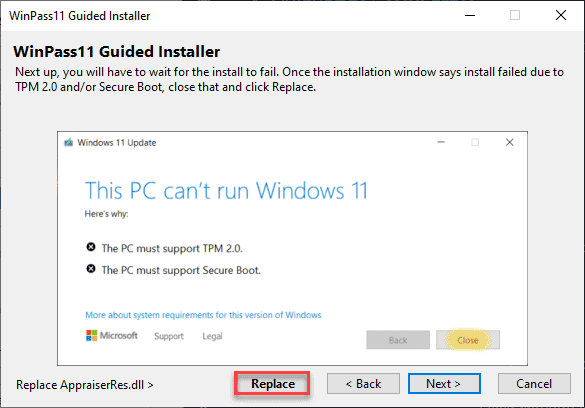Click the X icon beside TPM 2.0 requirement

tap(91, 247)
